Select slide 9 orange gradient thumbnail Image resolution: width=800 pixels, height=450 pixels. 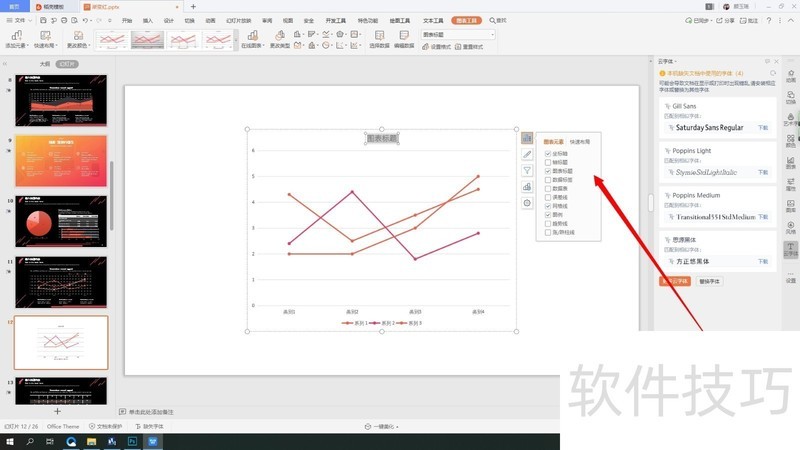tap(61, 161)
